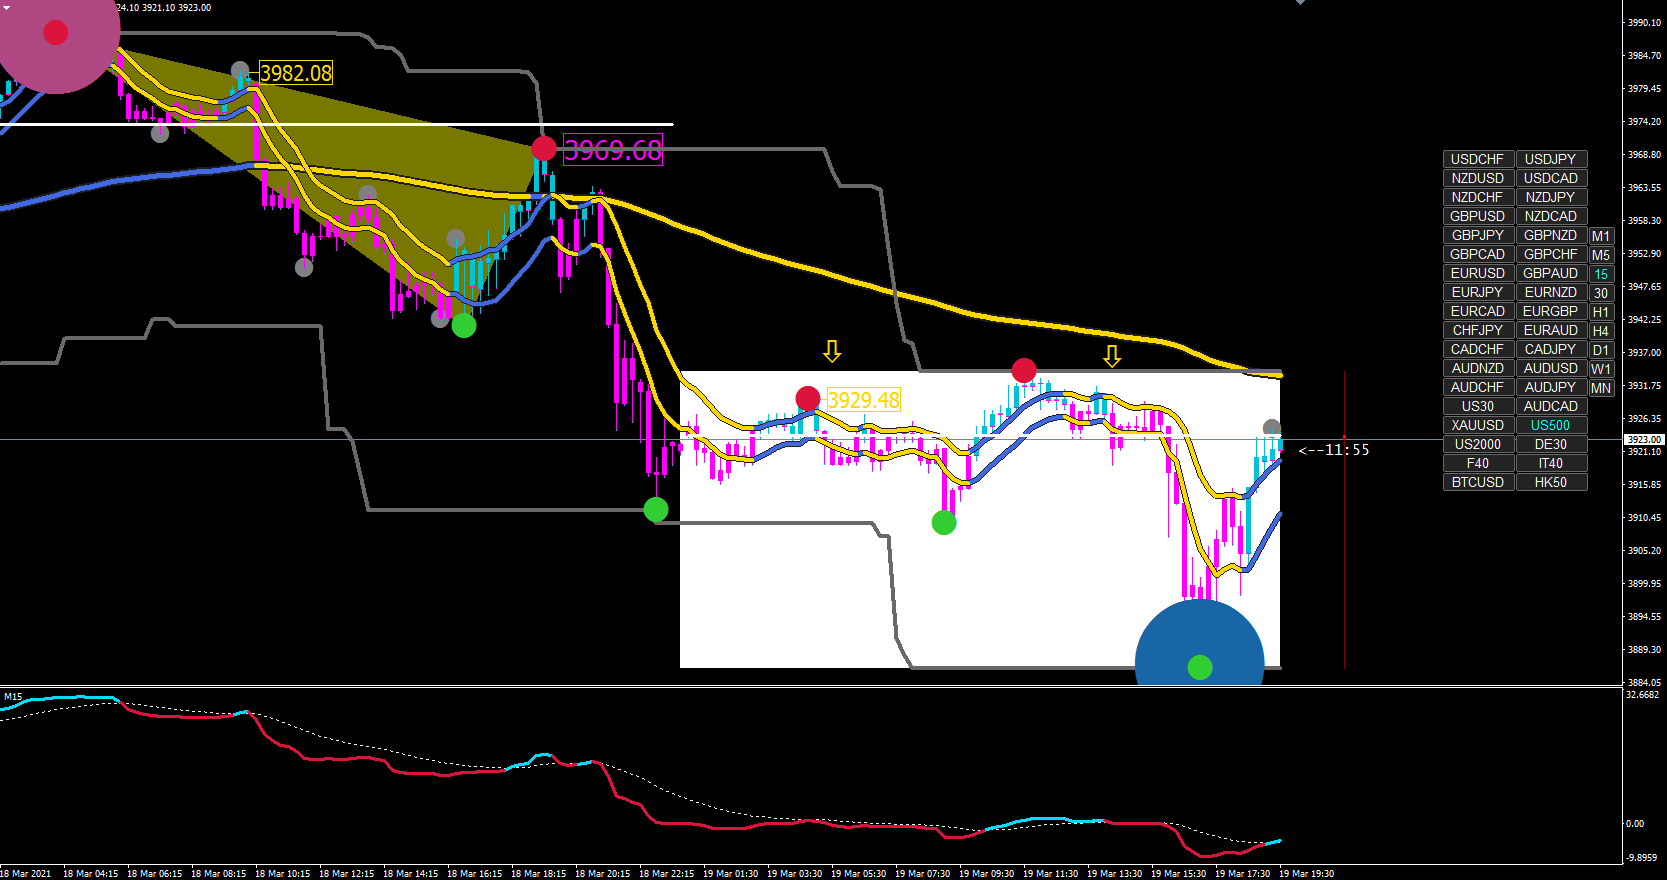Open the XAUUSD symbol chart
1667x880 pixels.
coord(1477,425)
